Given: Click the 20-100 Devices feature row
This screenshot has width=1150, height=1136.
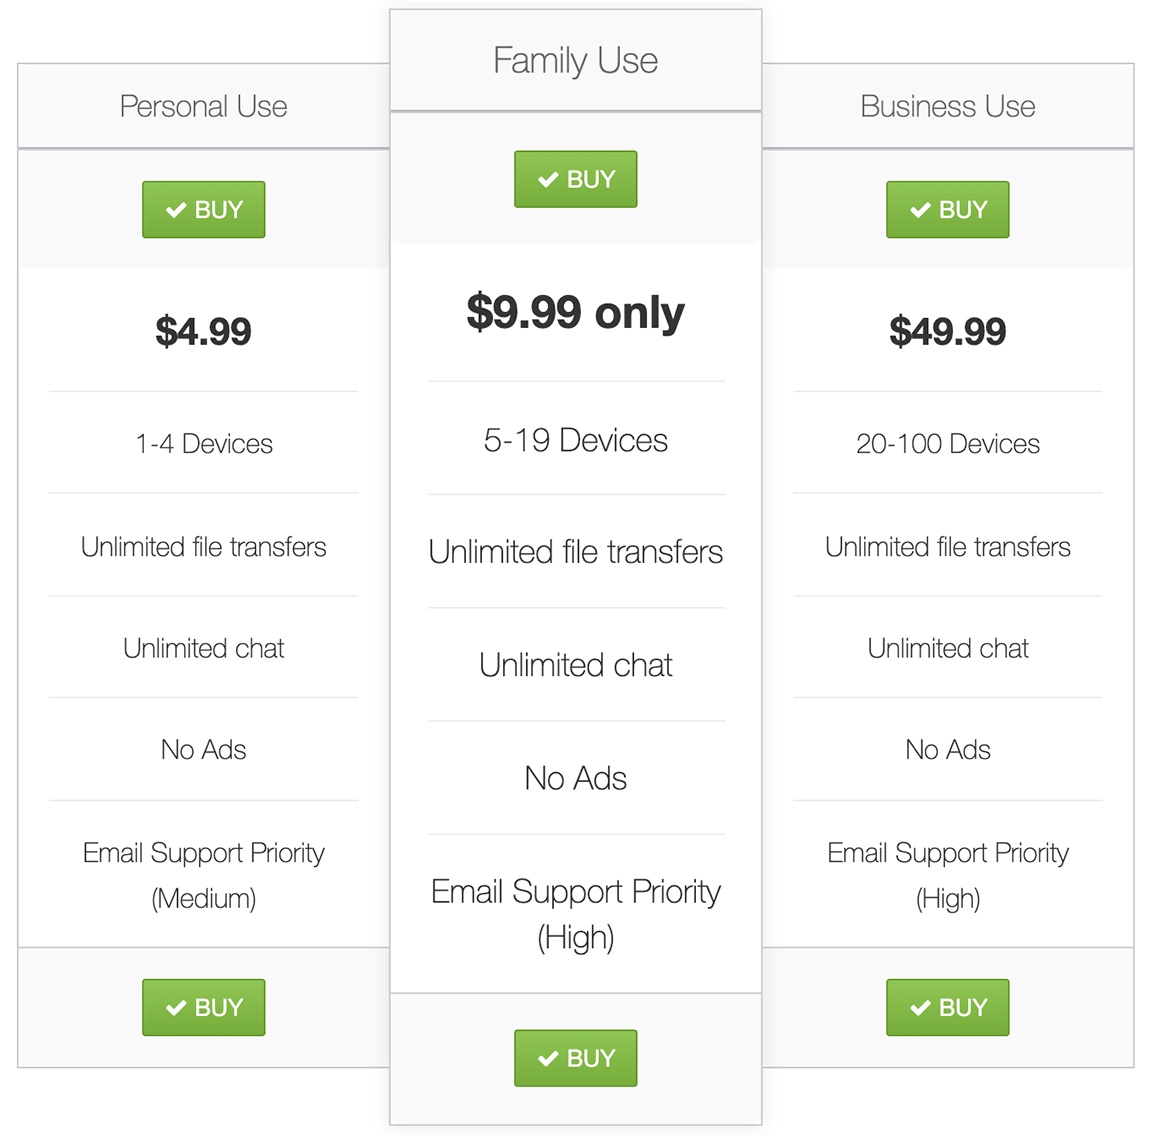Looking at the screenshot, I should [x=947, y=443].
